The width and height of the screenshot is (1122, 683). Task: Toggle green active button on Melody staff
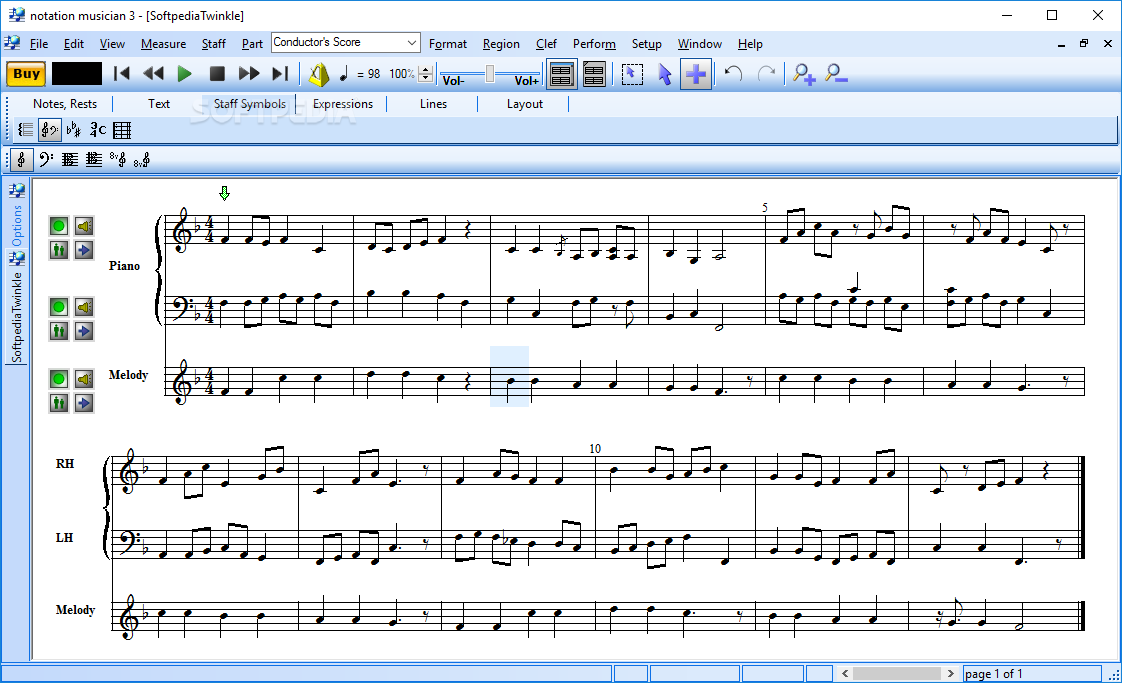pyautogui.click(x=59, y=379)
